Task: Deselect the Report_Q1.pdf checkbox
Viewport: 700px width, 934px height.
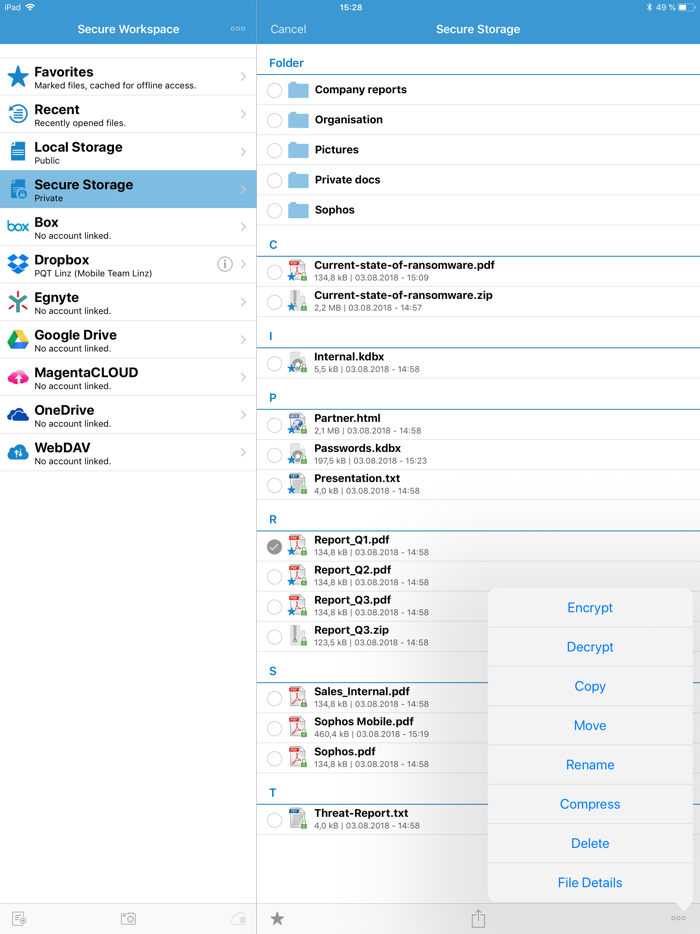Action: [x=274, y=546]
